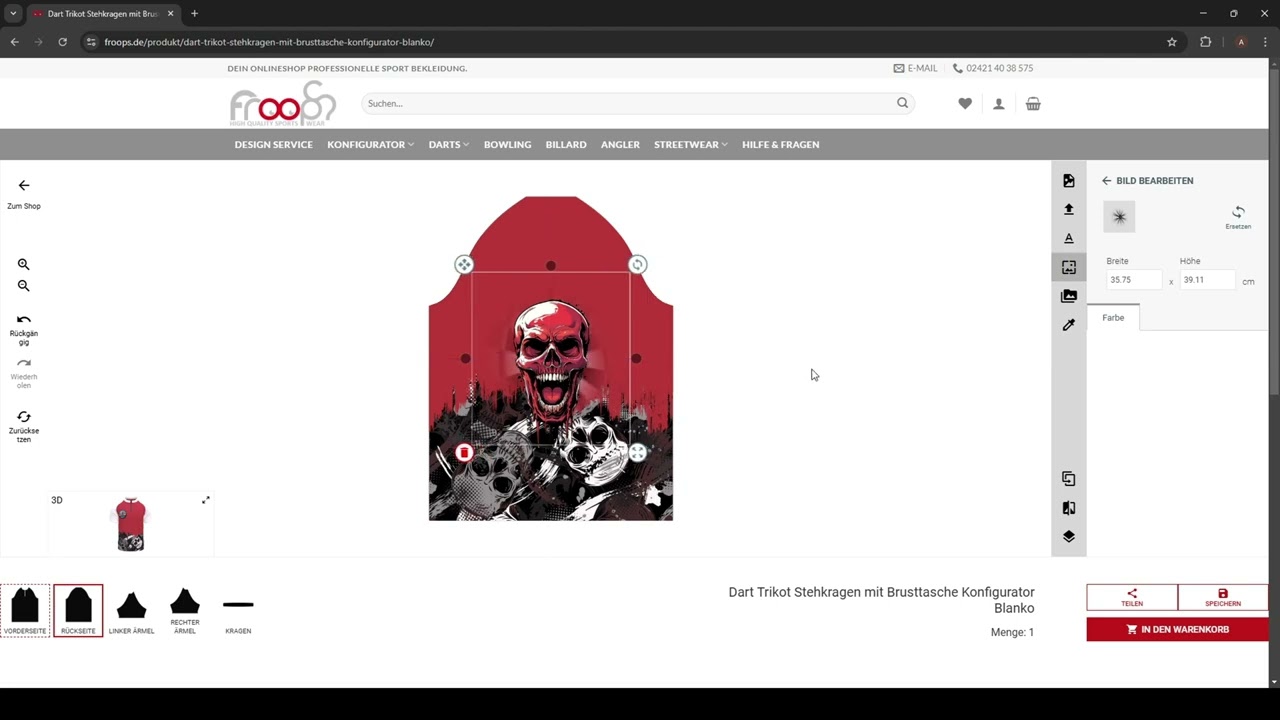Image resolution: width=1280 pixels, height=720 pixels.
Task: Redo action with Wiederholen
Action: (x=24, y=373)
